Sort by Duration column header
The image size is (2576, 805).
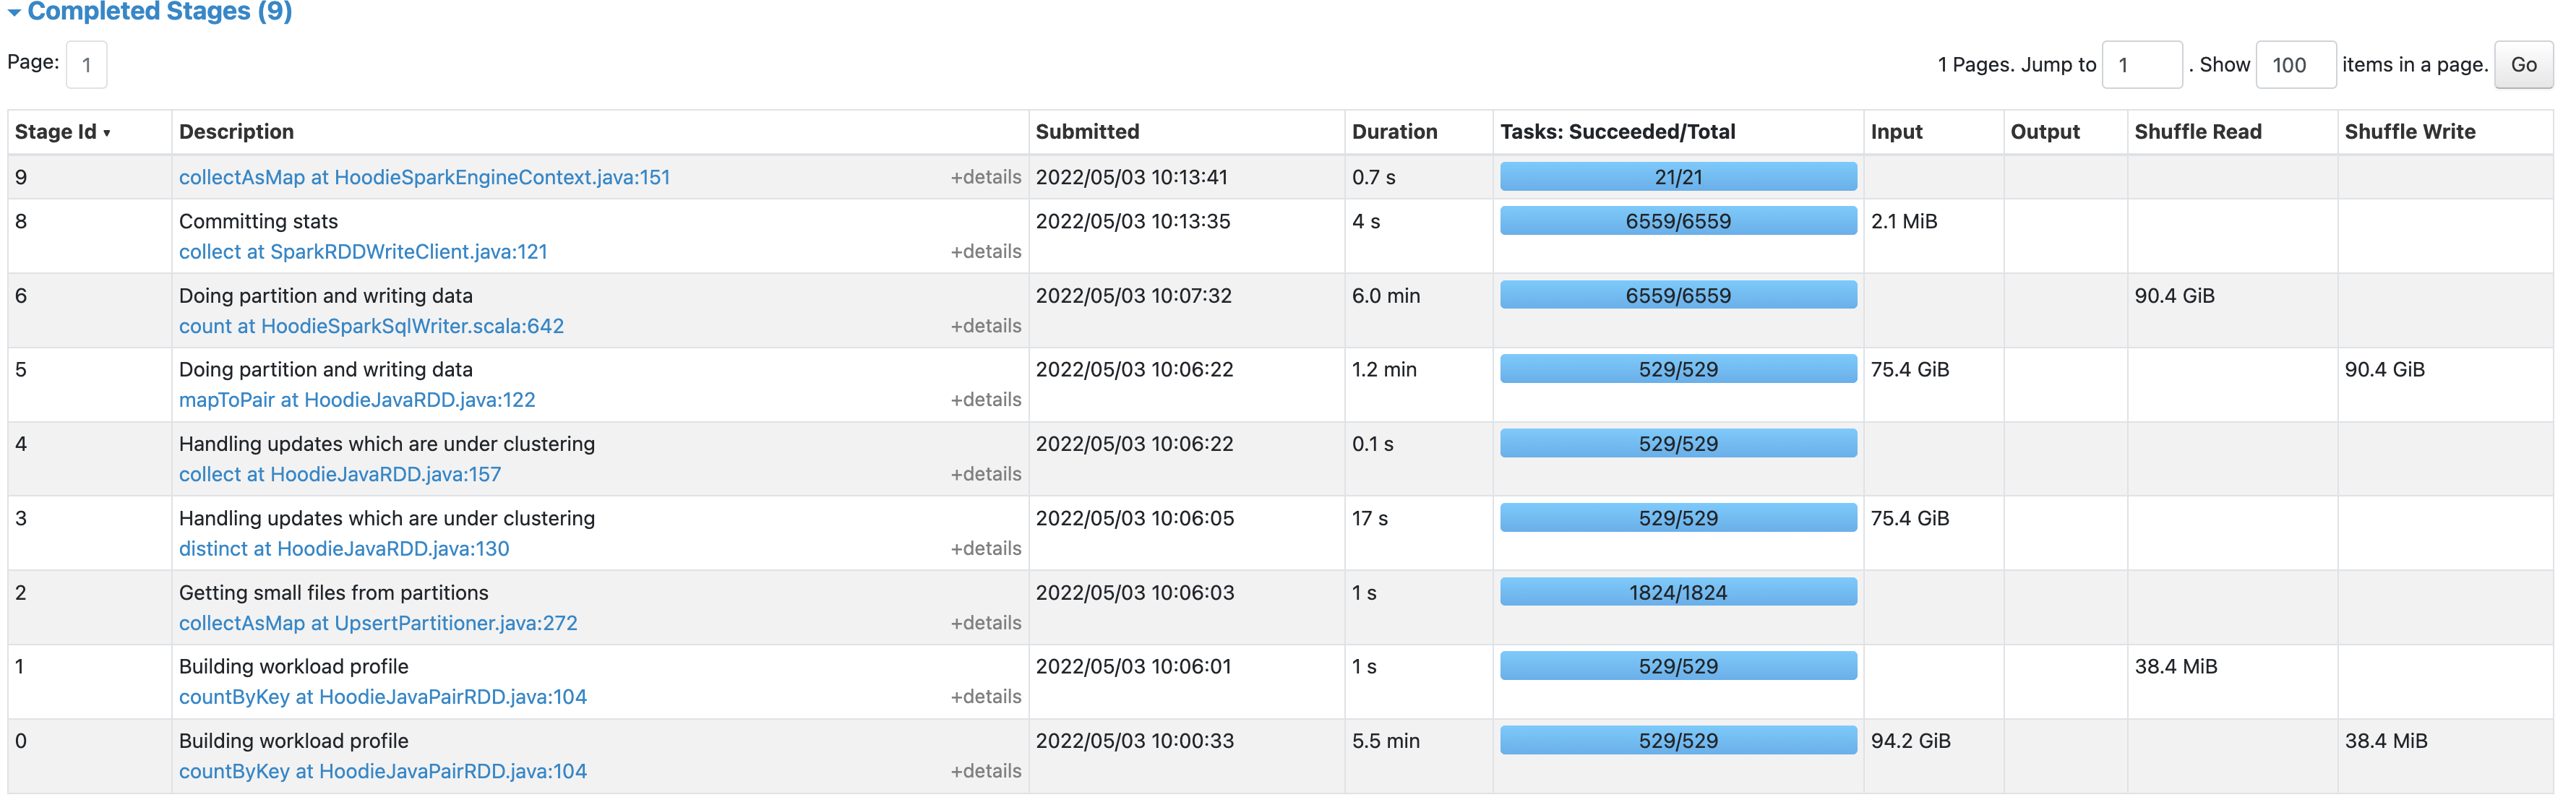pos(1394,132)
